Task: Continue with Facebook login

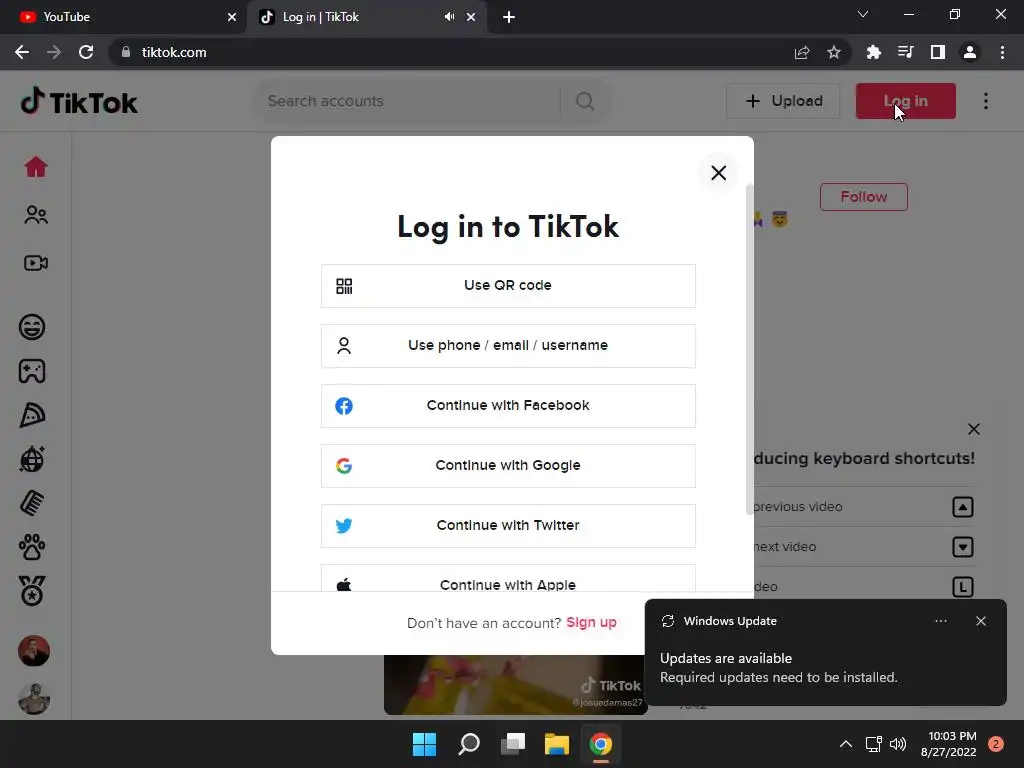Action: tap(508, 406)
